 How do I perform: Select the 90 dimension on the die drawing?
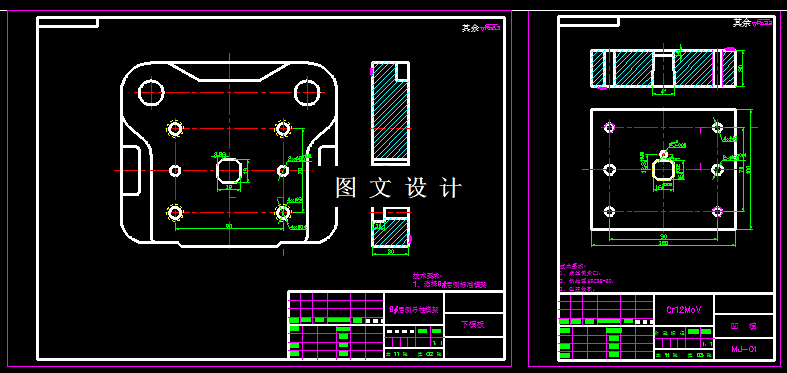(664, 236)
